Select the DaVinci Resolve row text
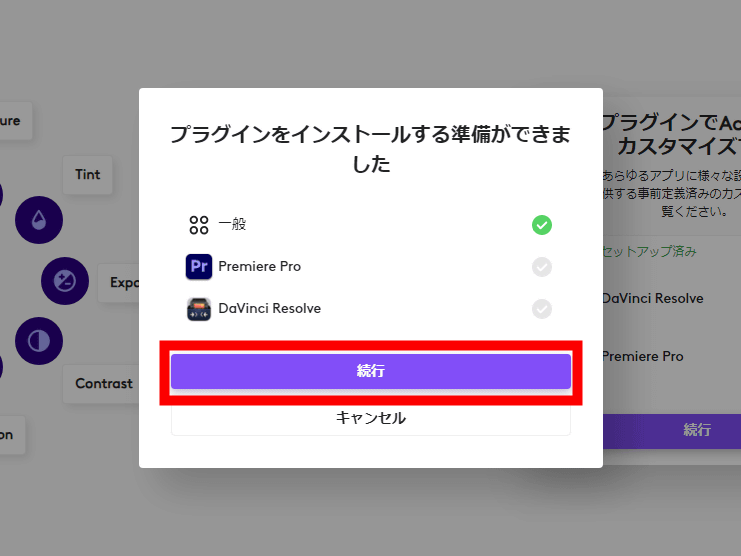741x556 pixels. pos(269,308)
